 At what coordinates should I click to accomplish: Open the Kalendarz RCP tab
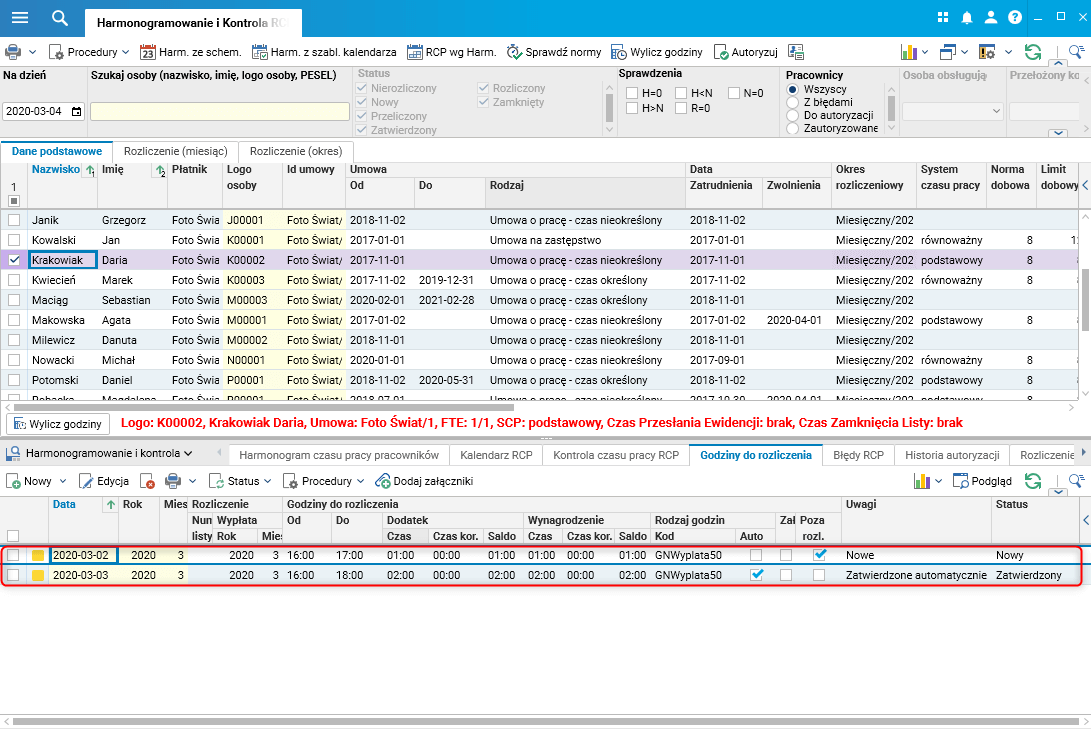click(x=495, y=455)
